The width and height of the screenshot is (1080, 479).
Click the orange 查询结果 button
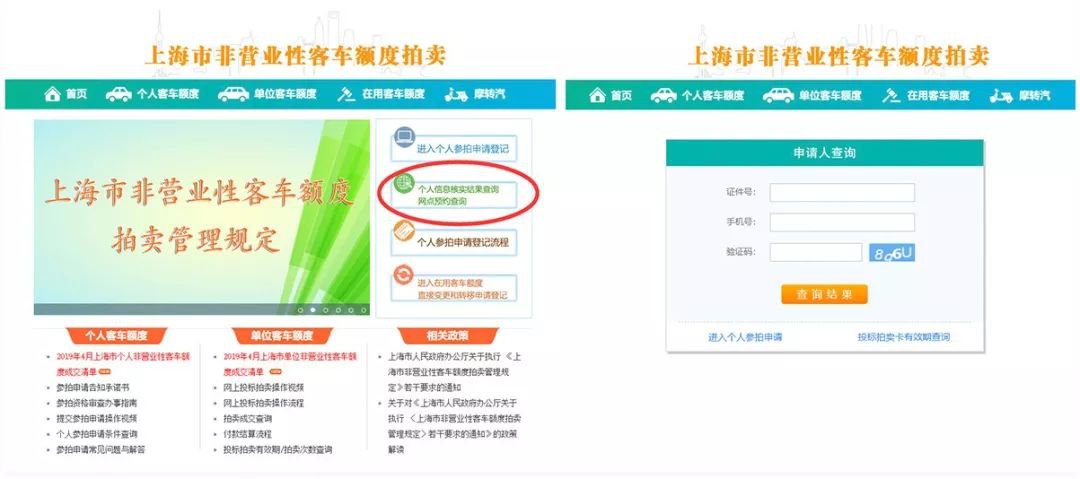824,294
